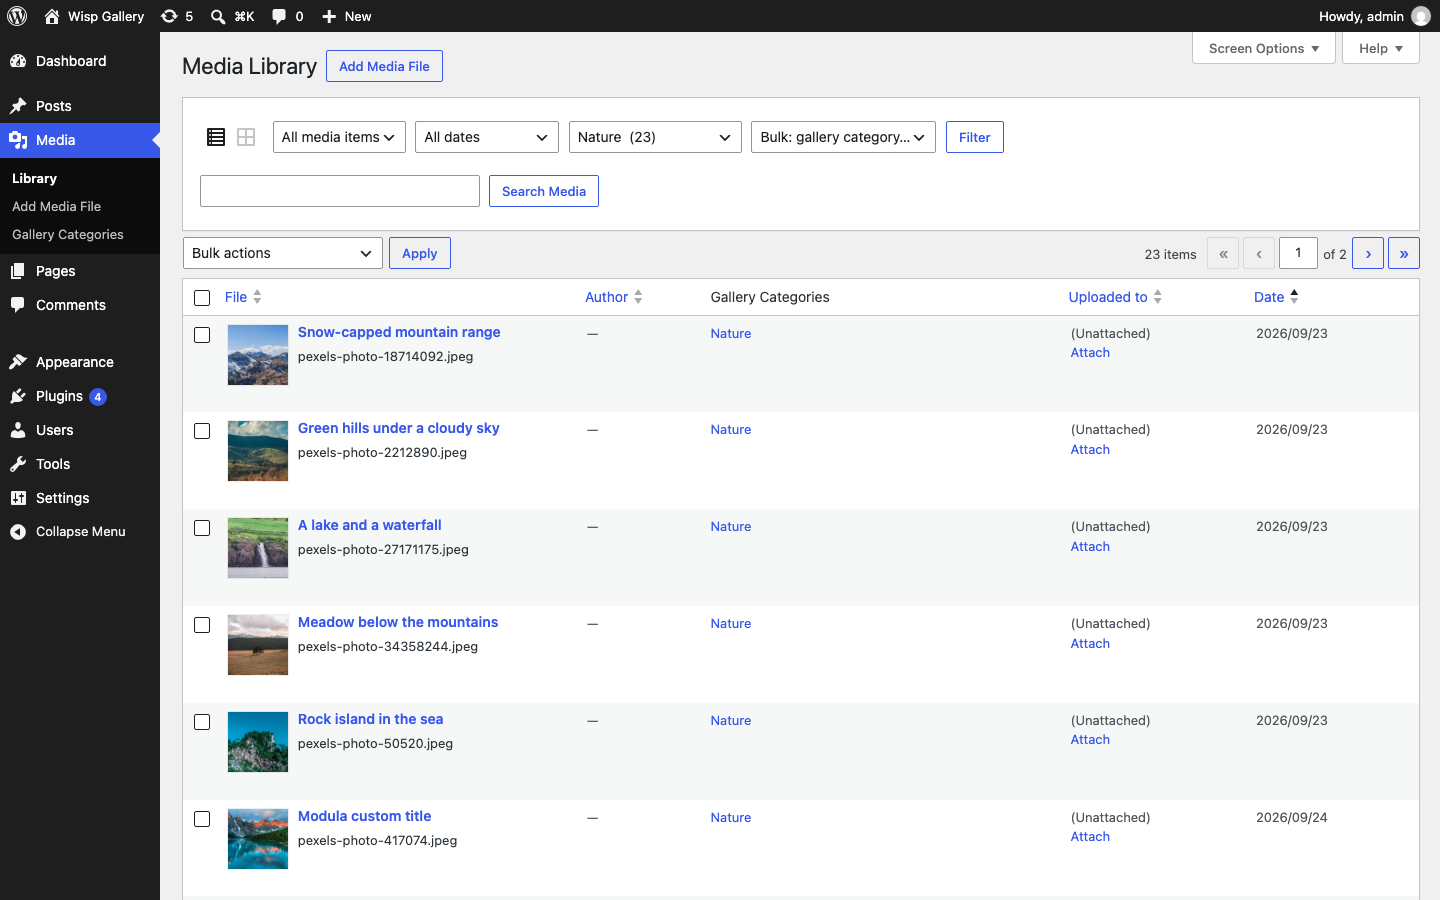Tick checkbox for A lake and a waterfall
This screenshot has height=900, width=1440.
(202, 528)
